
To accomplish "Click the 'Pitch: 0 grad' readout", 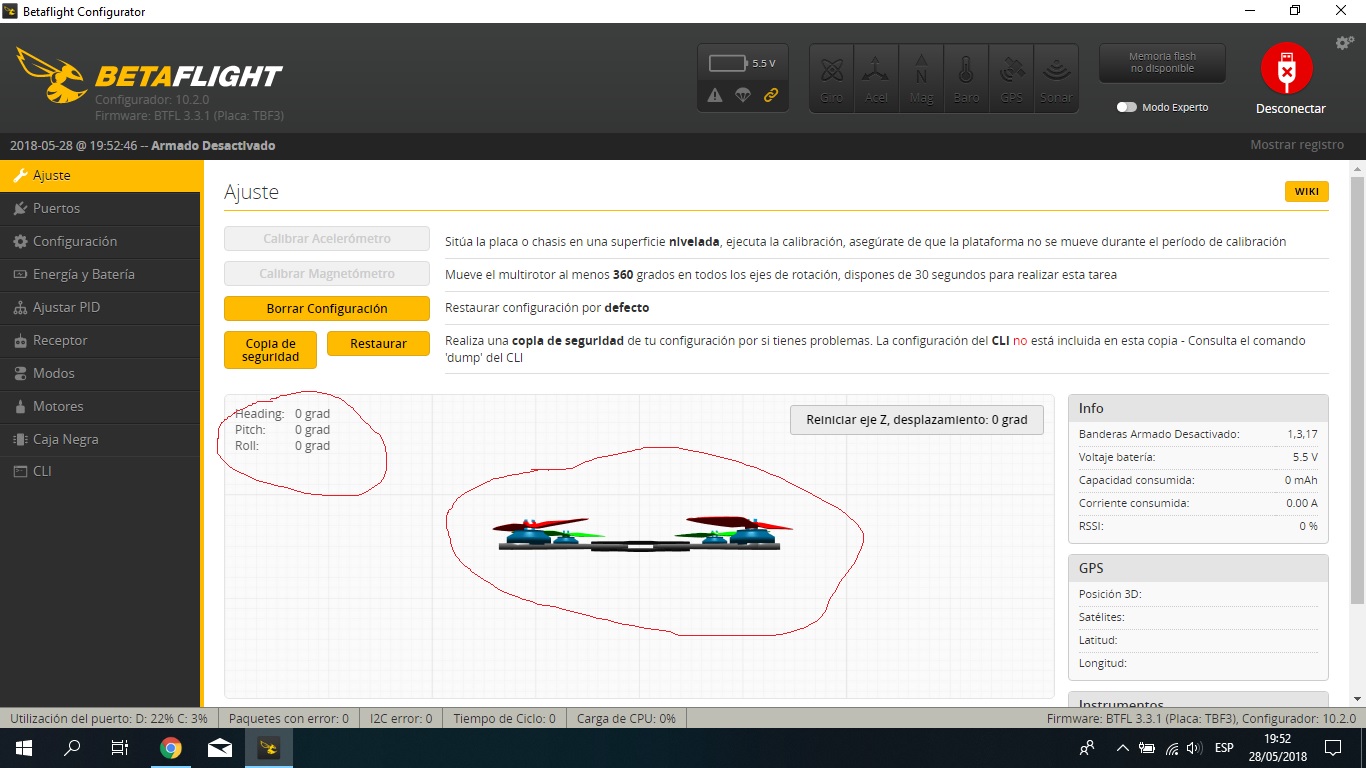I will 282,430.
